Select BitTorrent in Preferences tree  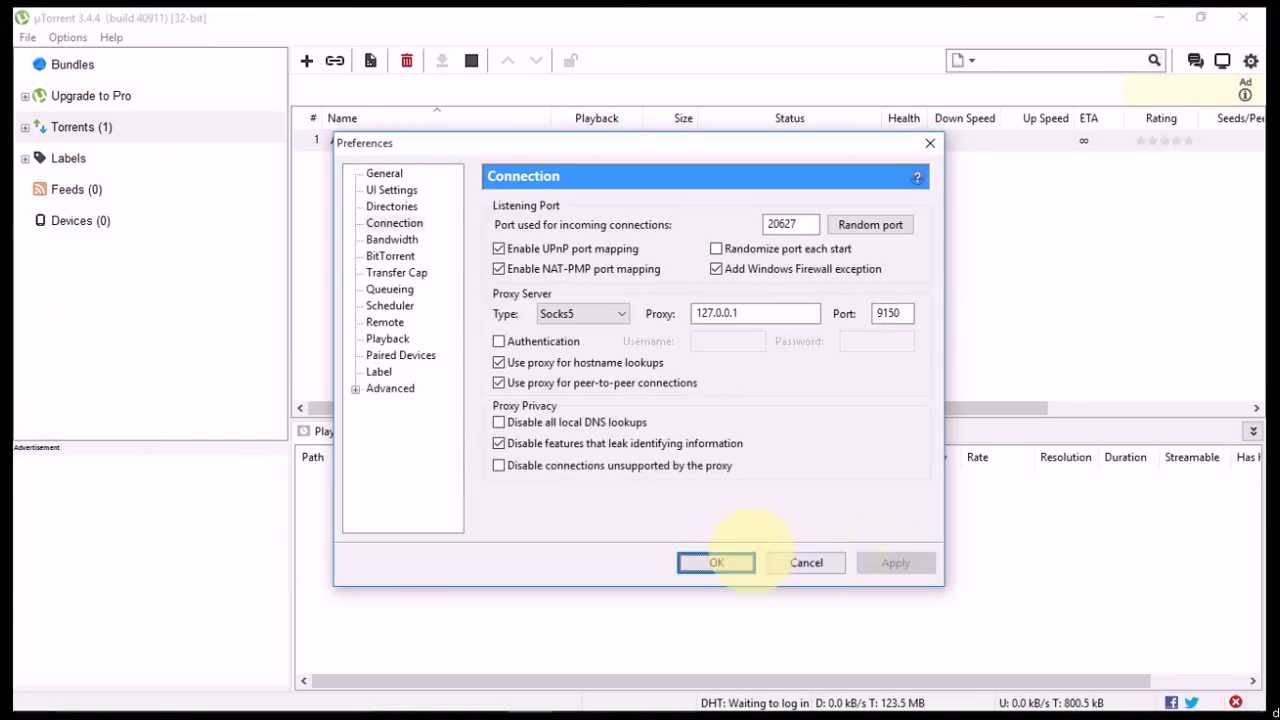pos(390,256)
